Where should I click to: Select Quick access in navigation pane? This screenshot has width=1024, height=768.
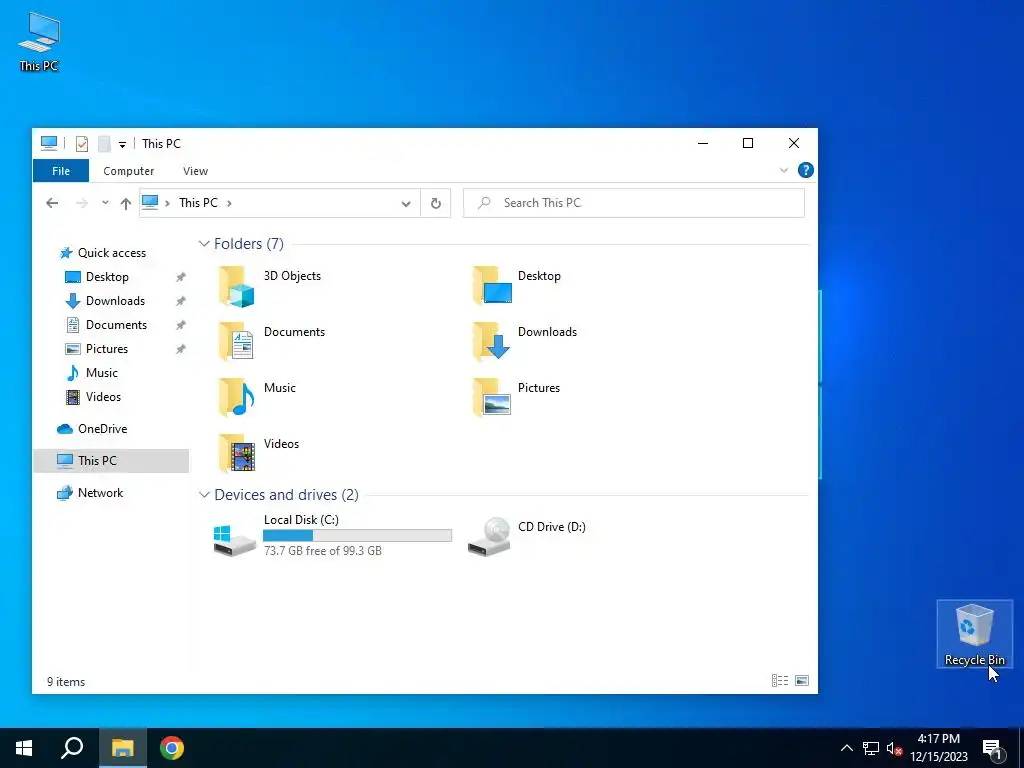[111, 253]
